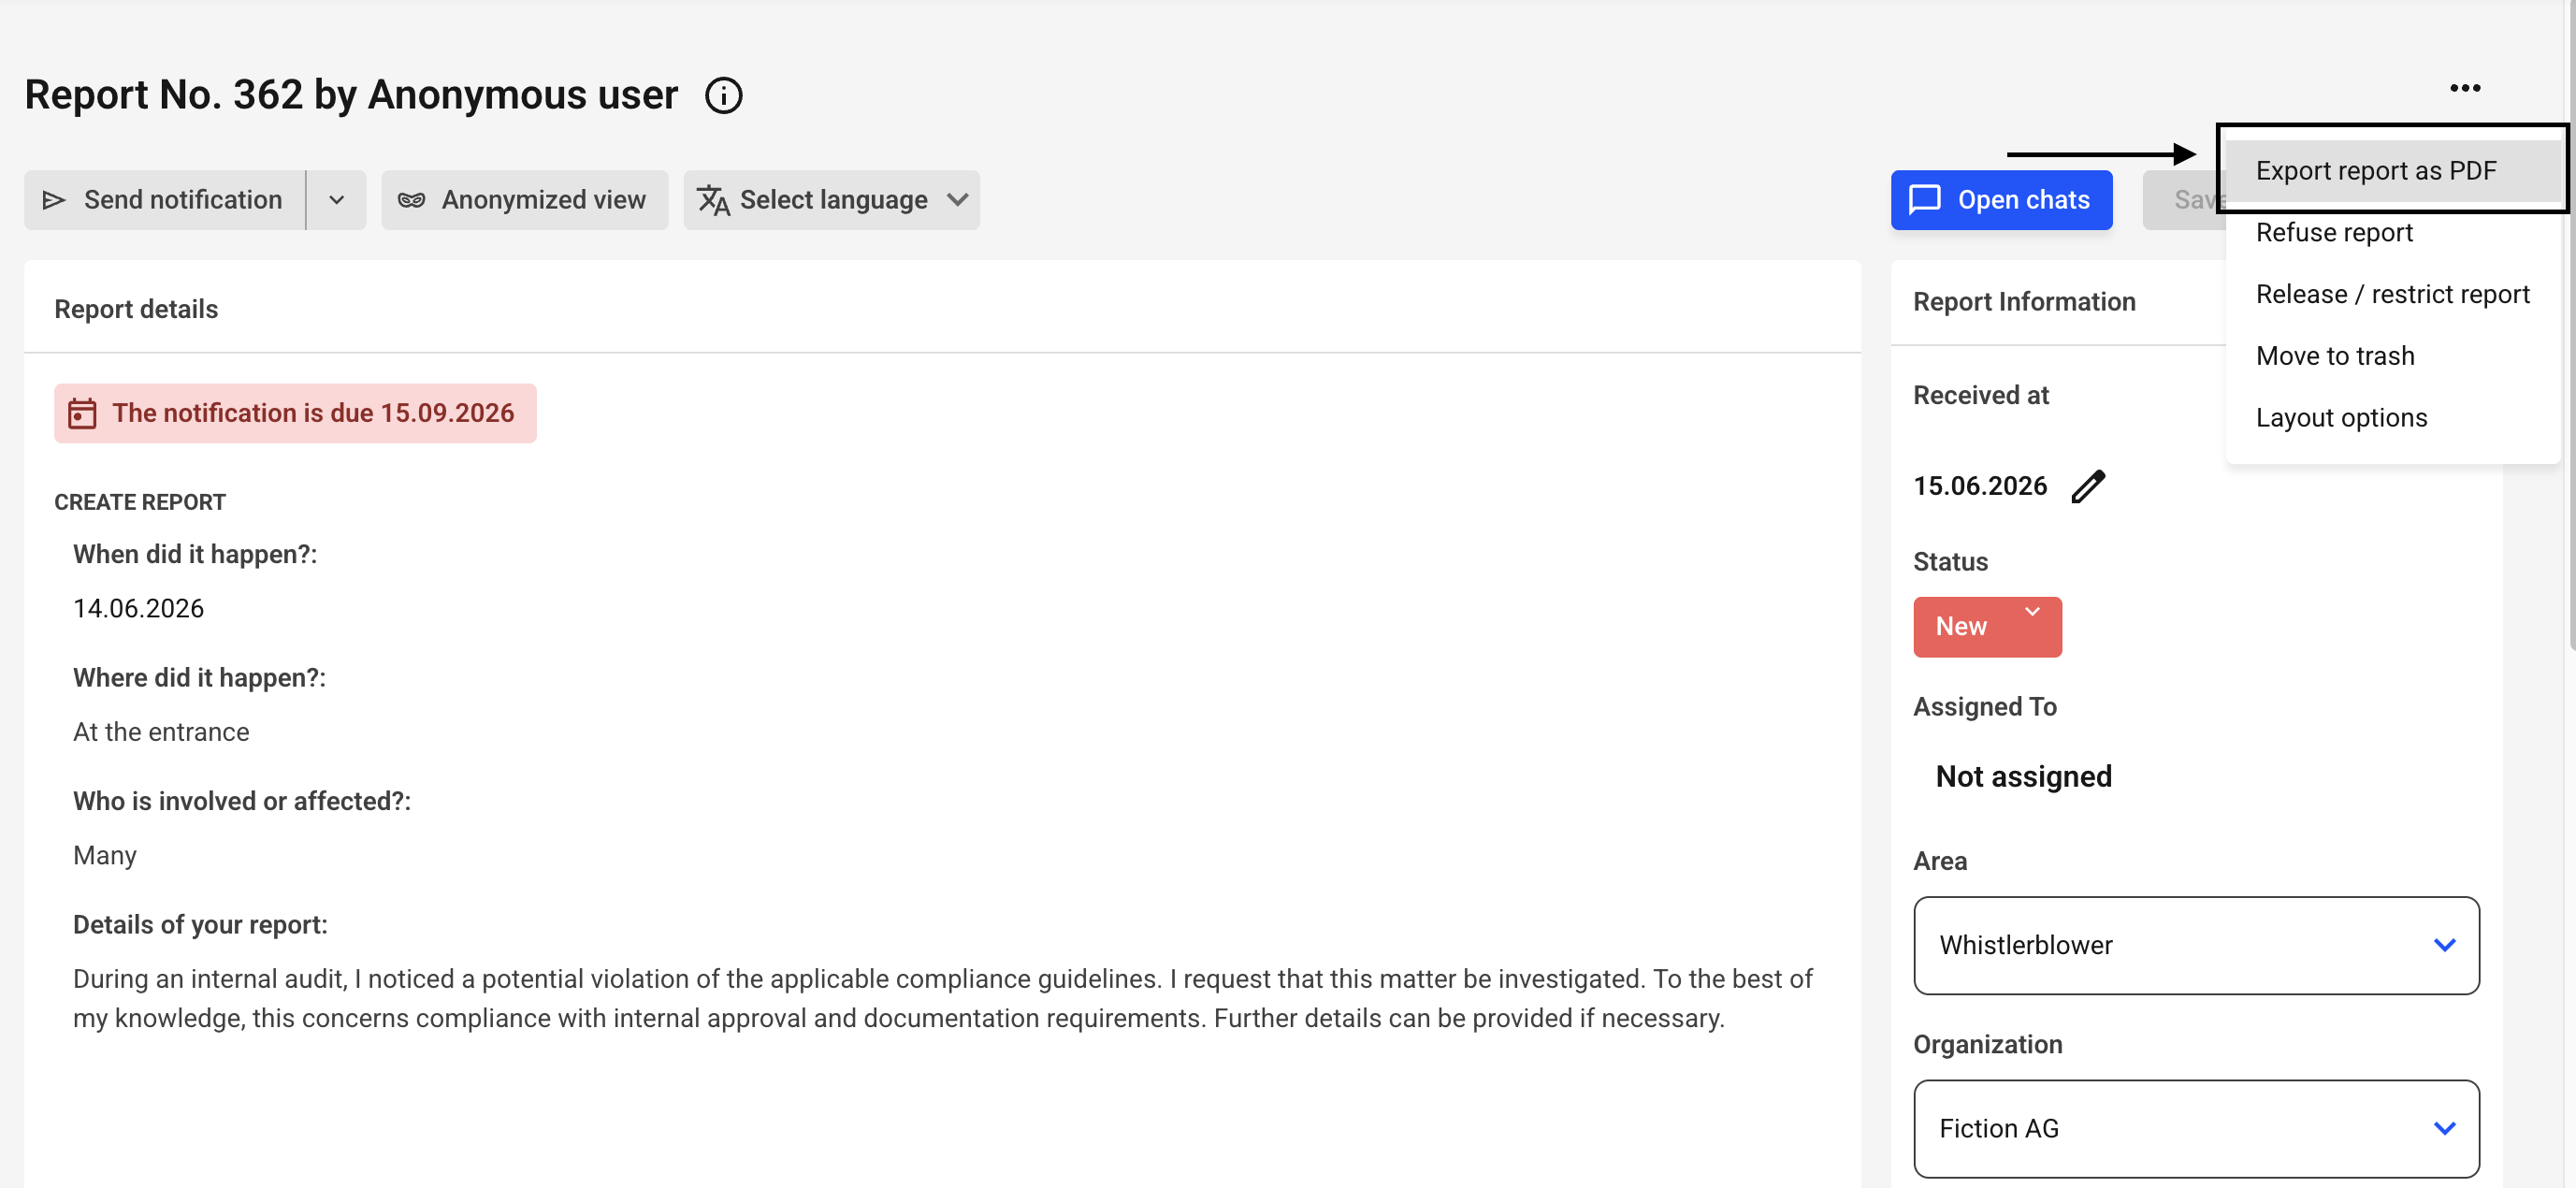Click the Open chats button

[2001, 200]
